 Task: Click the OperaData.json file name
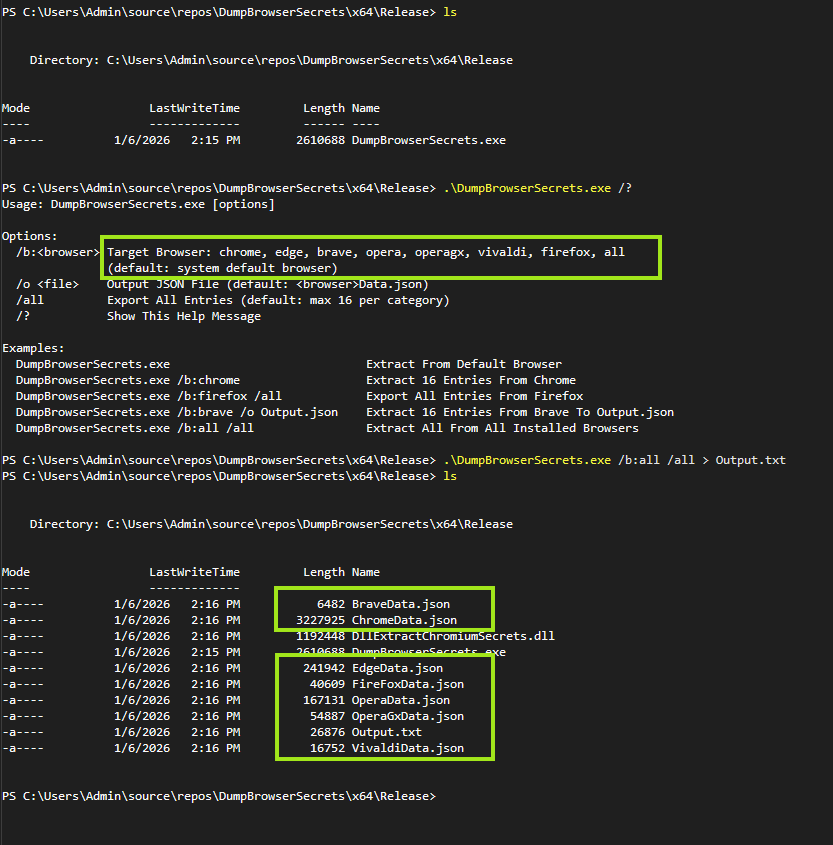(x=400, y=701)
